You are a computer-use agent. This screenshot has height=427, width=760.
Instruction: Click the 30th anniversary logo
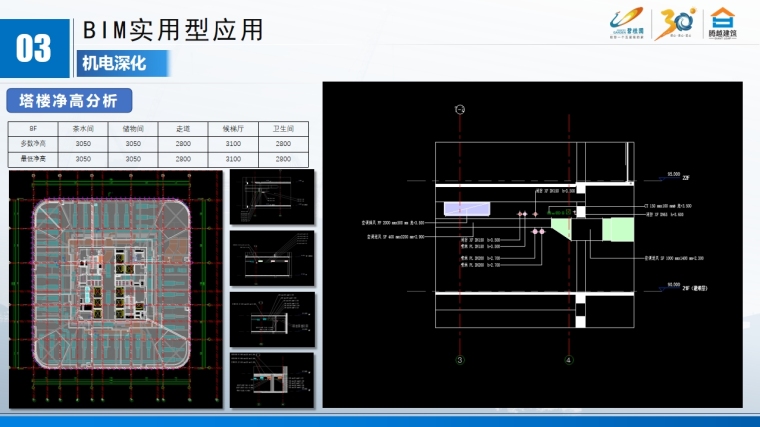(x=671, y=25)
